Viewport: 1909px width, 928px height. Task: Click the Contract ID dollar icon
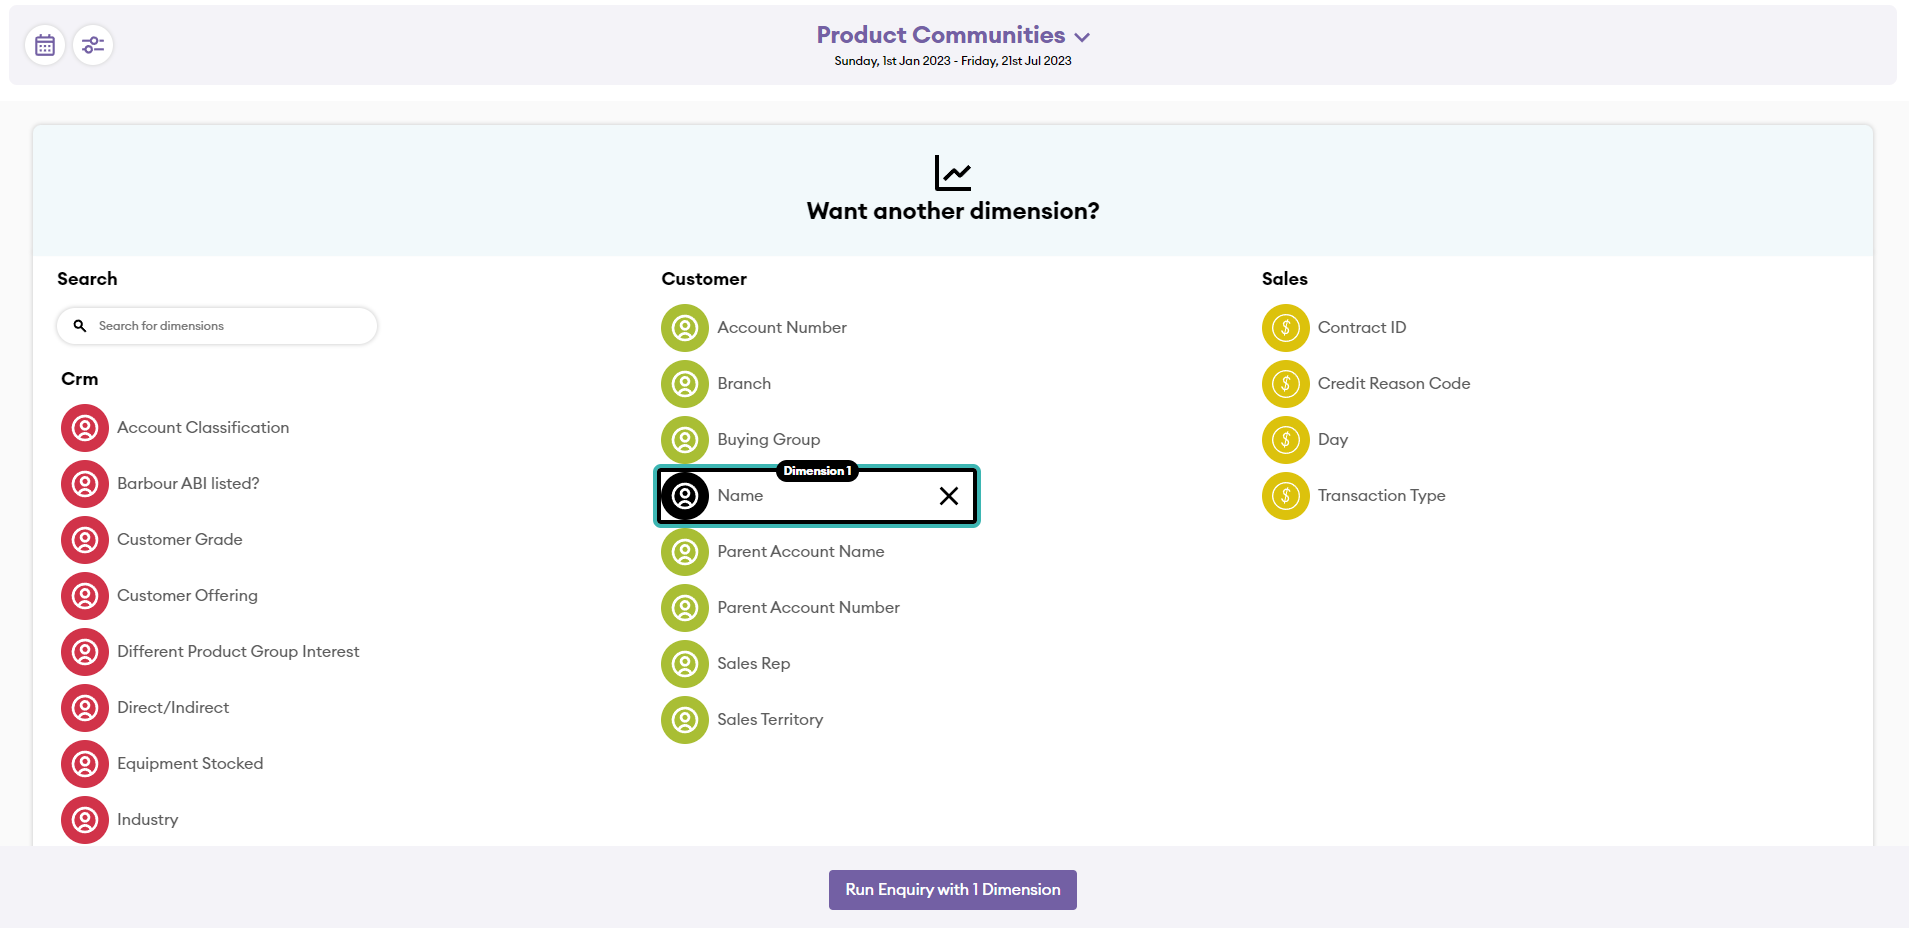[1285, 328]
